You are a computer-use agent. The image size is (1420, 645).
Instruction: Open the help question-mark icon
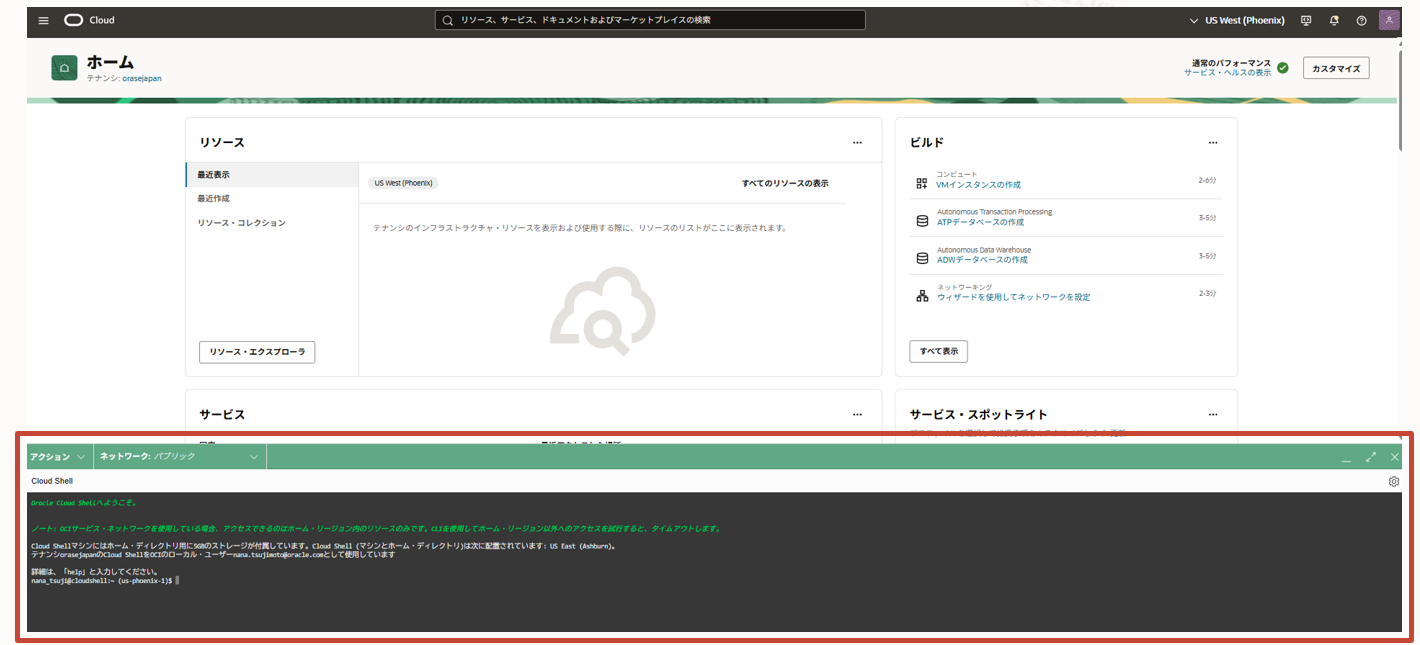(x=1361, y=19)
